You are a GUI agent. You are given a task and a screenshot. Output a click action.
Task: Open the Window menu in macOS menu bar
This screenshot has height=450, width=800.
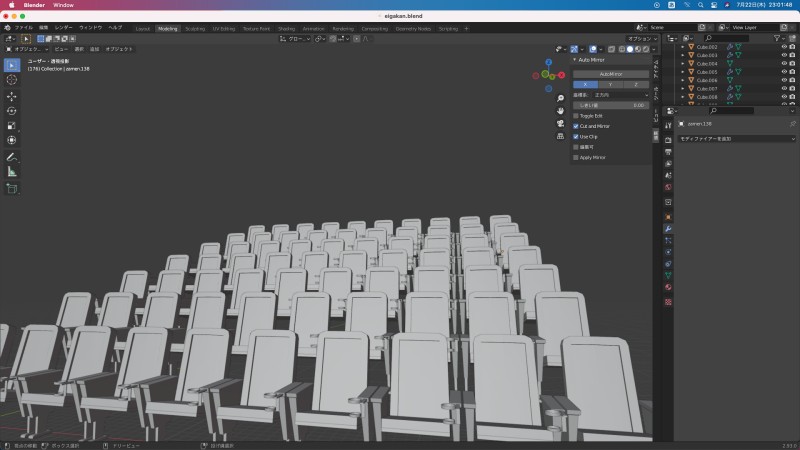(63, 5)
